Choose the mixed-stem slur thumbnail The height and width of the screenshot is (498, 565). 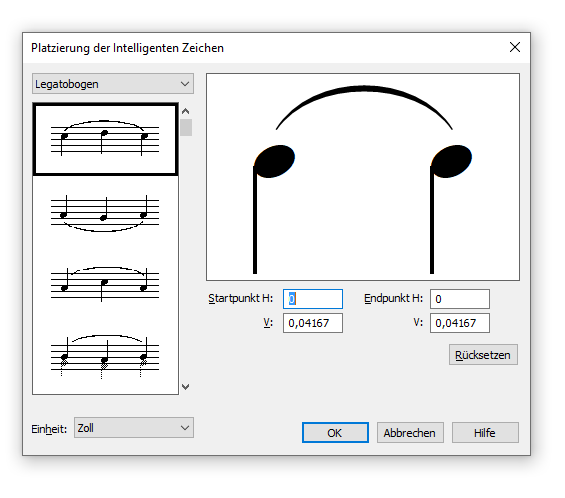105,284
